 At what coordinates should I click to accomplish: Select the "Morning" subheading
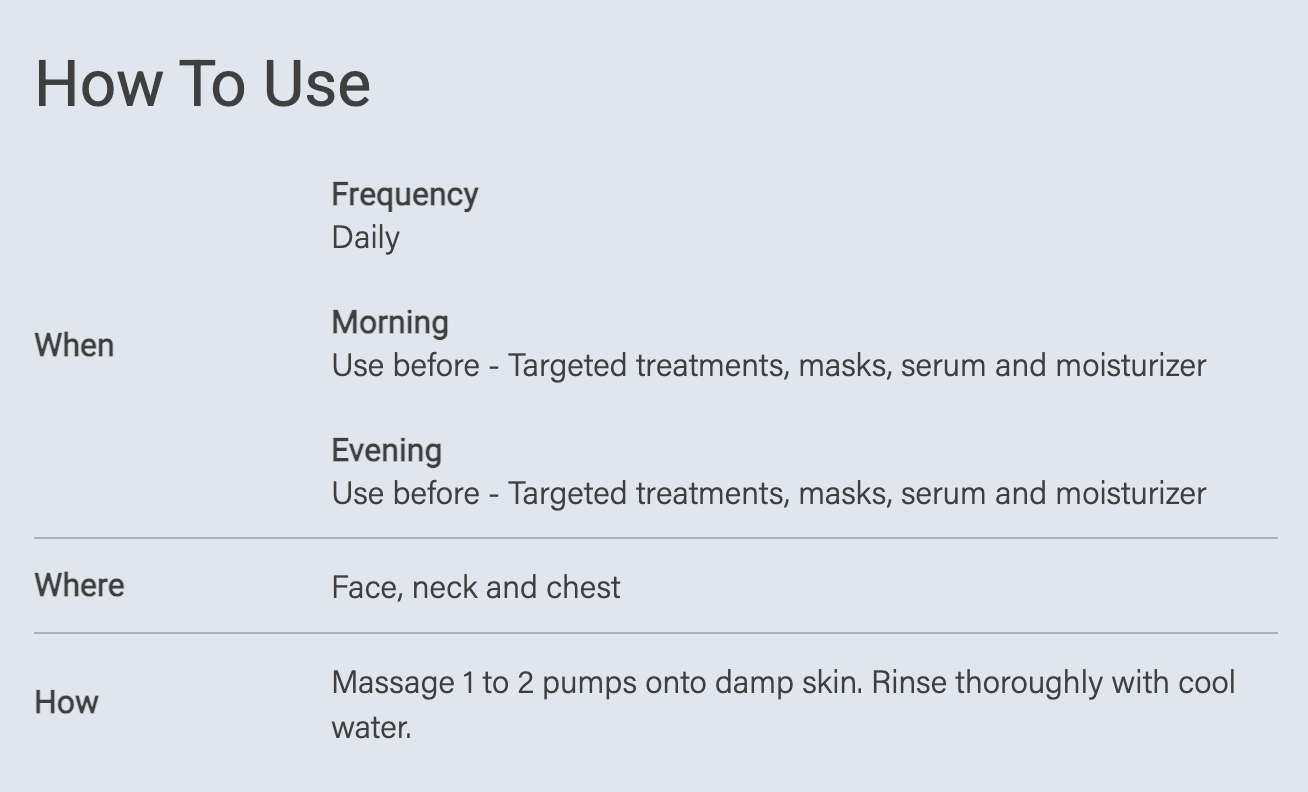pyautogui.click(x=389, y=322)
